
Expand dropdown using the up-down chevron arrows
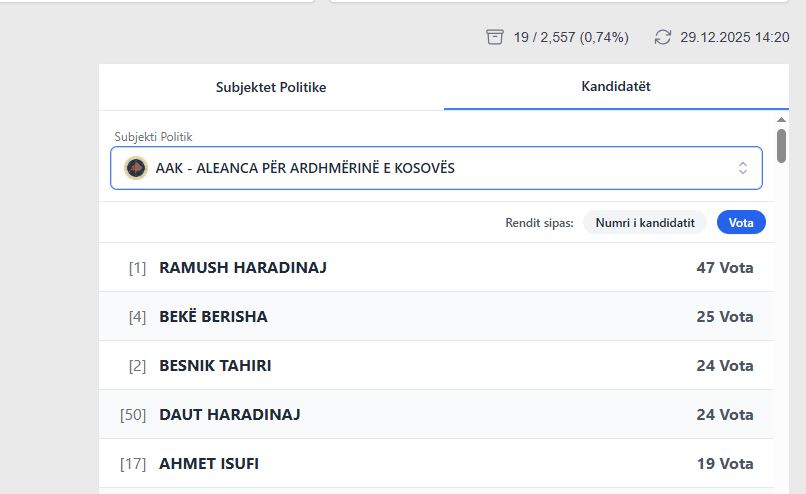click(742, 168)
